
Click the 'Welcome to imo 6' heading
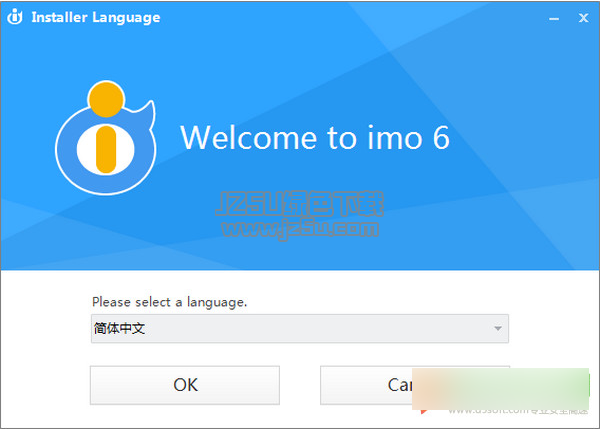(315, 137)
